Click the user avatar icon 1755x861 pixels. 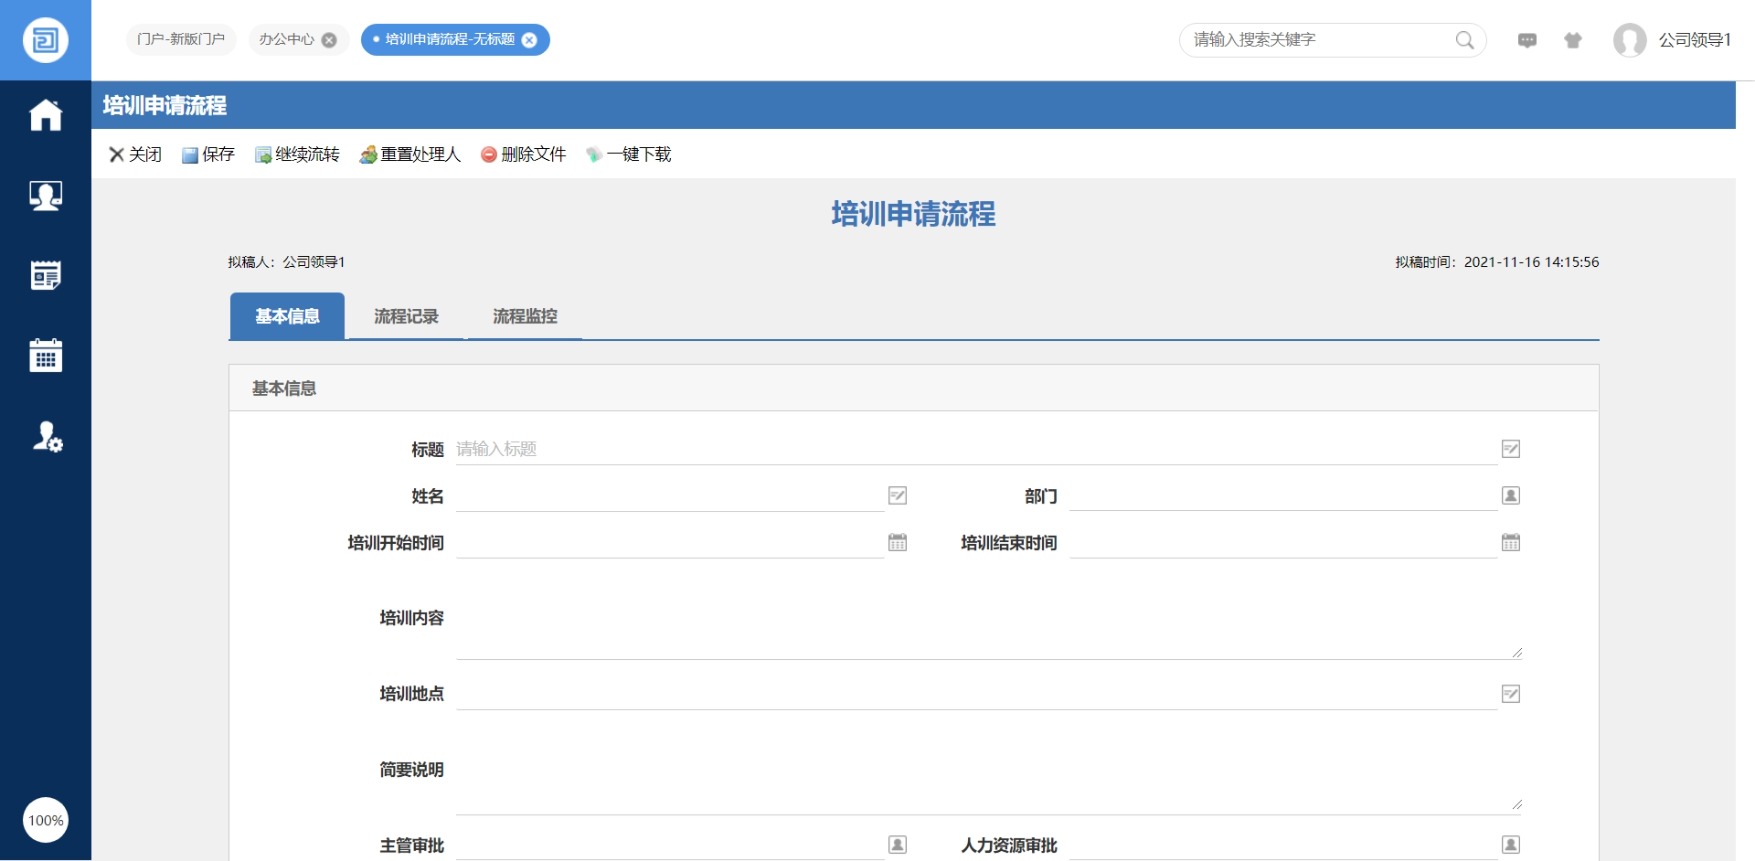coord(1630,40)
